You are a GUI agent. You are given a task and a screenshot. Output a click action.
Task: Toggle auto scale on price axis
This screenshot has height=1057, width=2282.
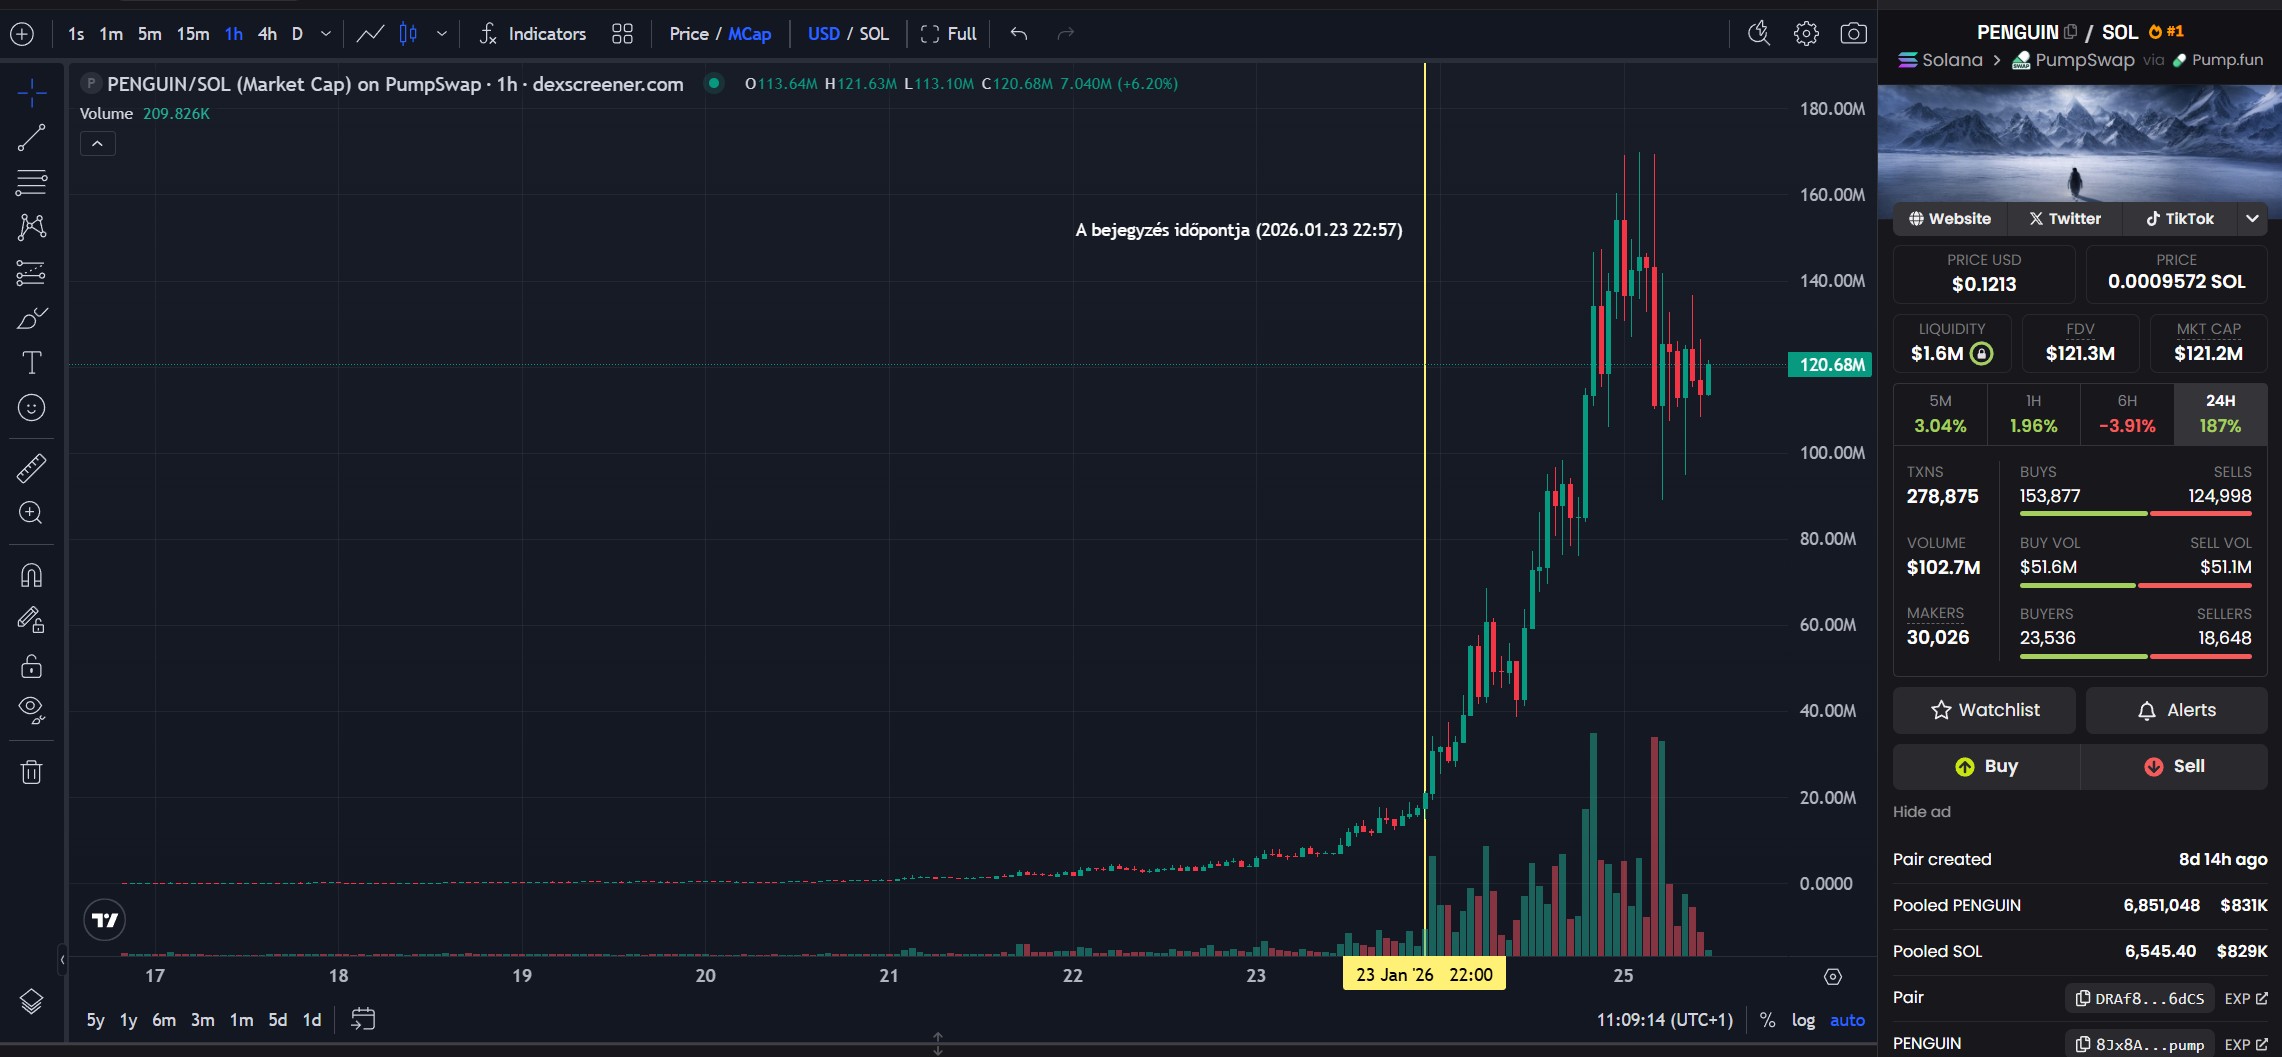[x=1847, y=1020]
